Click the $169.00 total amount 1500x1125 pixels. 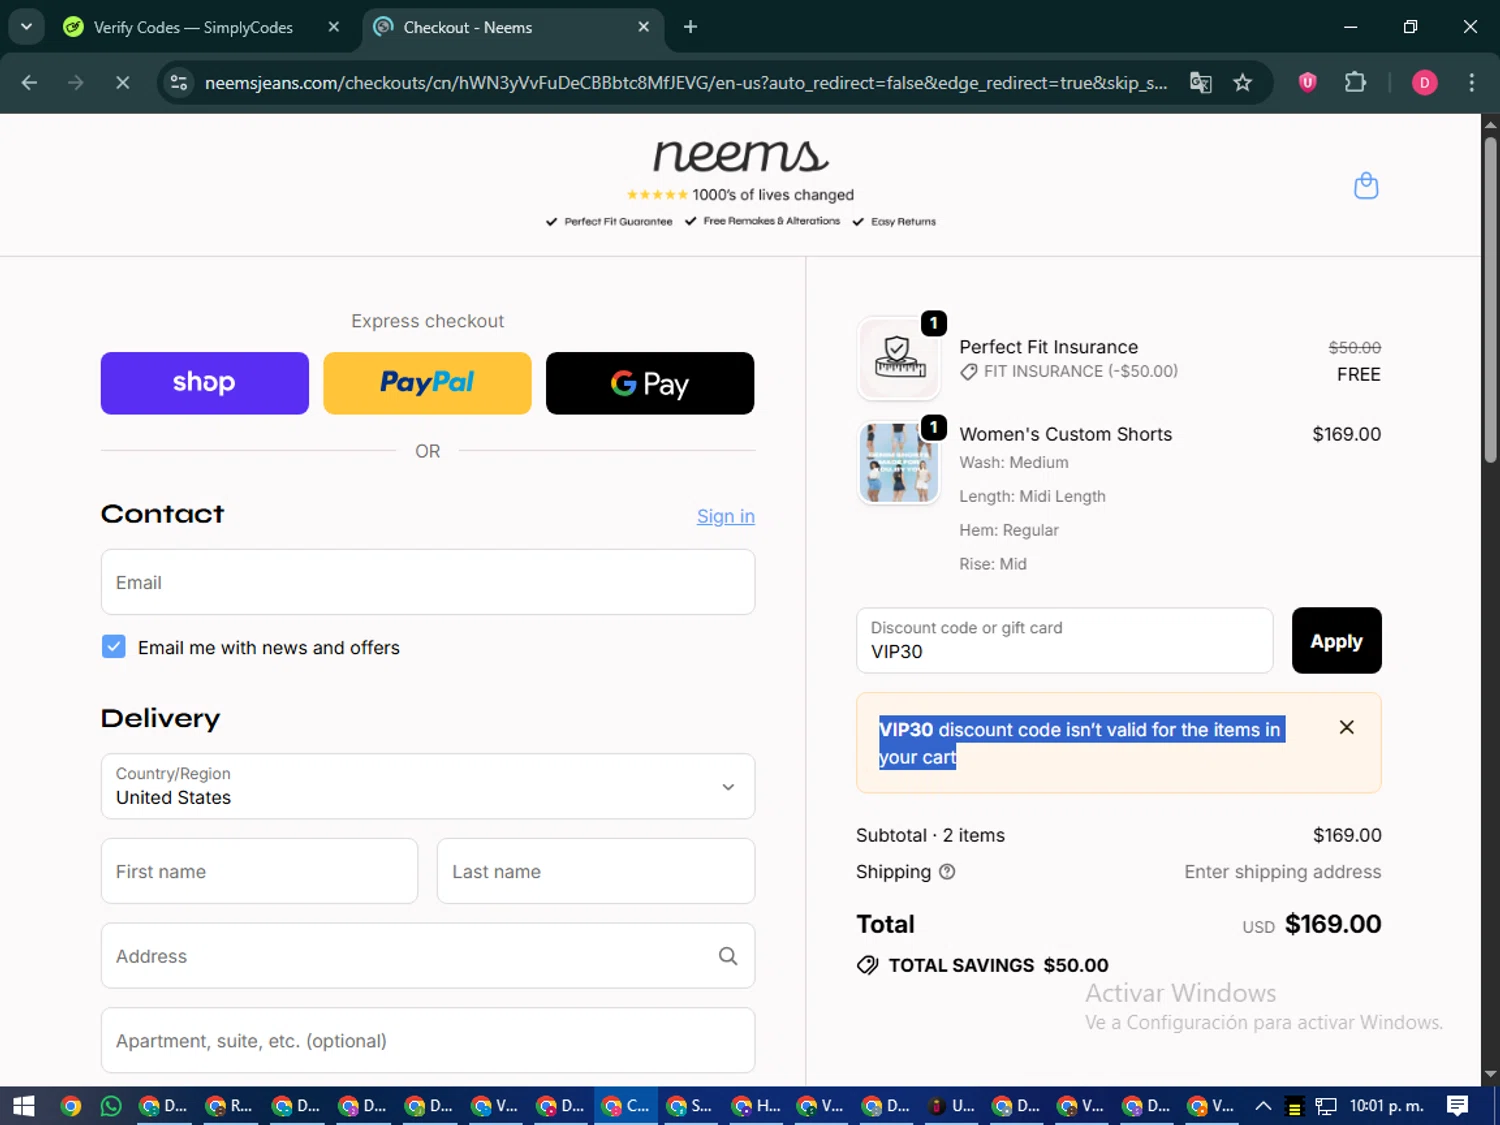point(1333,924)
